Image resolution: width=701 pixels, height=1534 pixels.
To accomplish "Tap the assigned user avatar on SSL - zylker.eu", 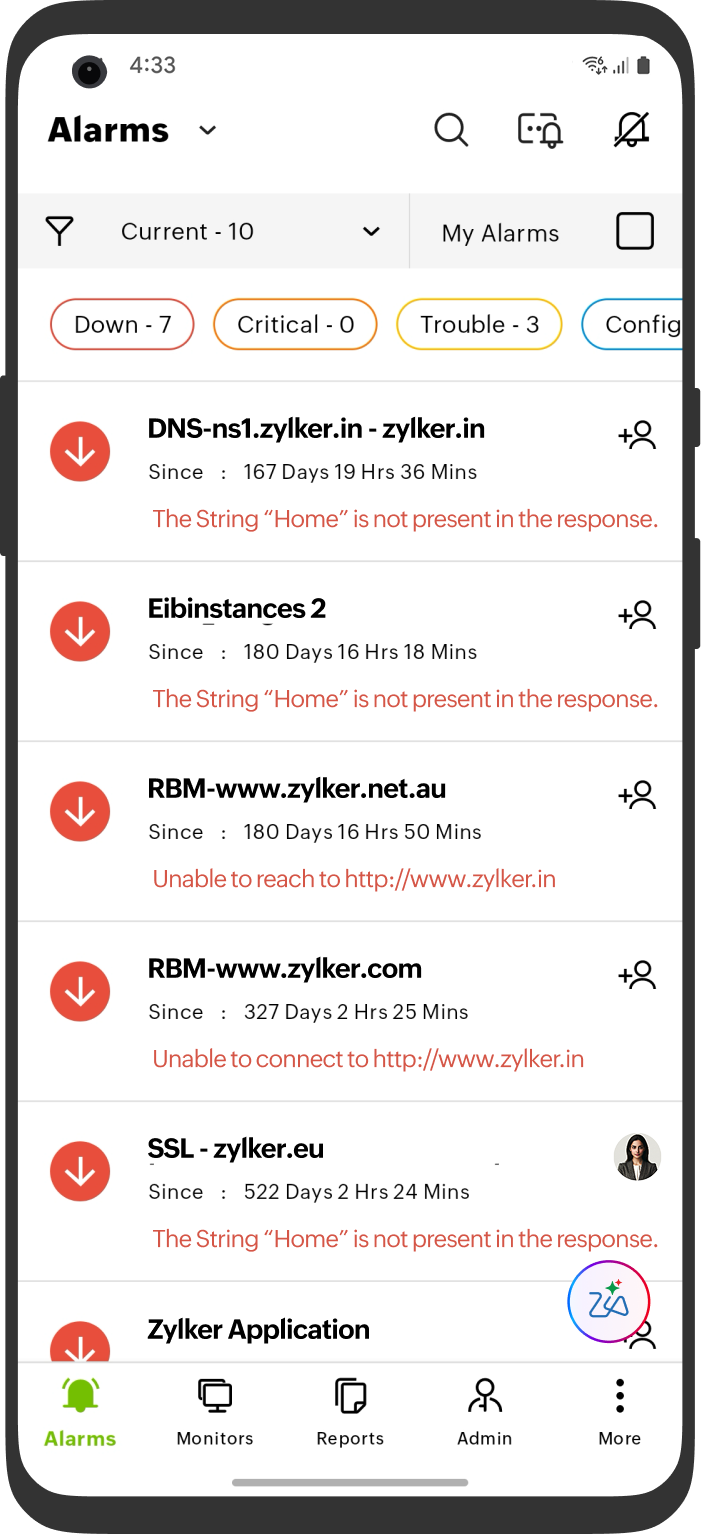I will pos(637,1157).
